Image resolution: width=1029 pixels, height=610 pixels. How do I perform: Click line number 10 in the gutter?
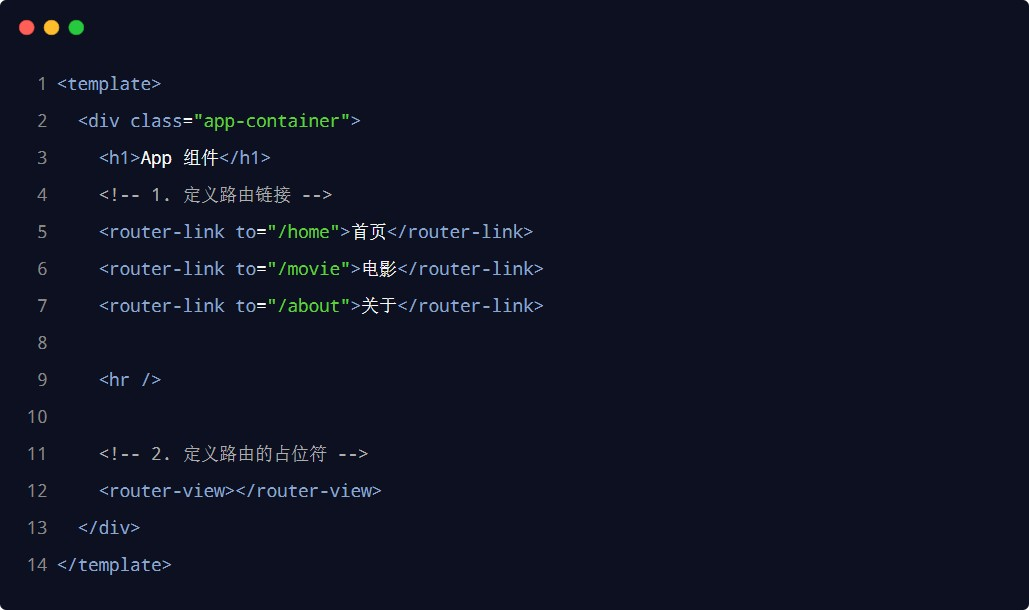pyautogui.click(x=37, y=417)
